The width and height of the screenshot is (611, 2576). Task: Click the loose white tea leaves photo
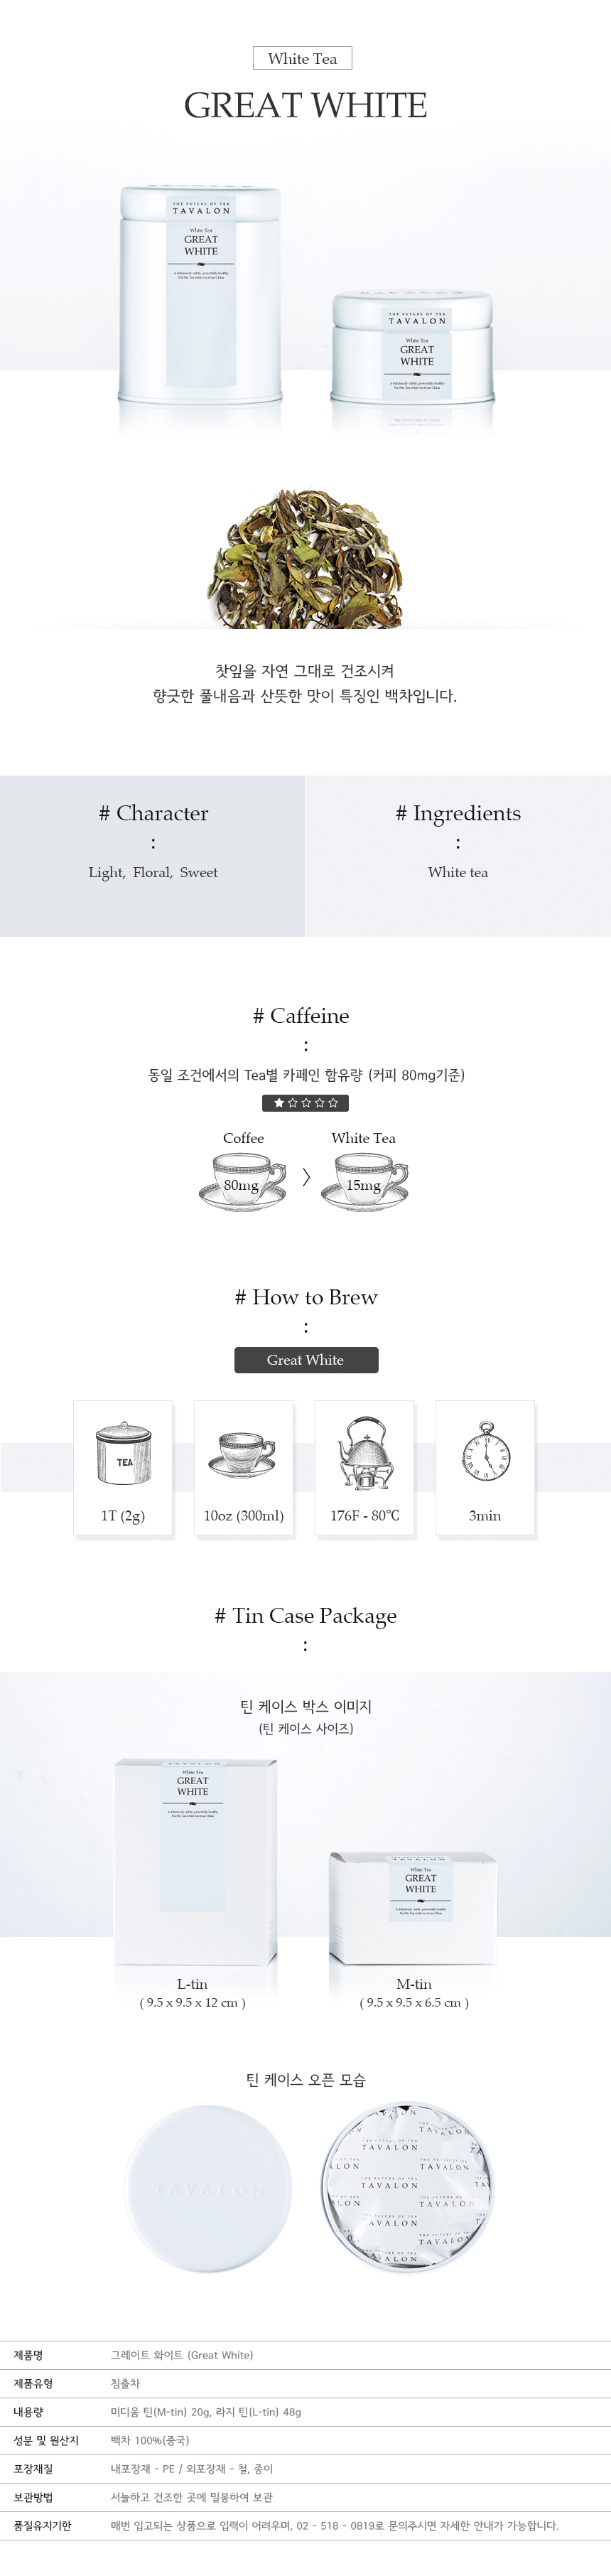pyautogui.click(x=305, y=557)
